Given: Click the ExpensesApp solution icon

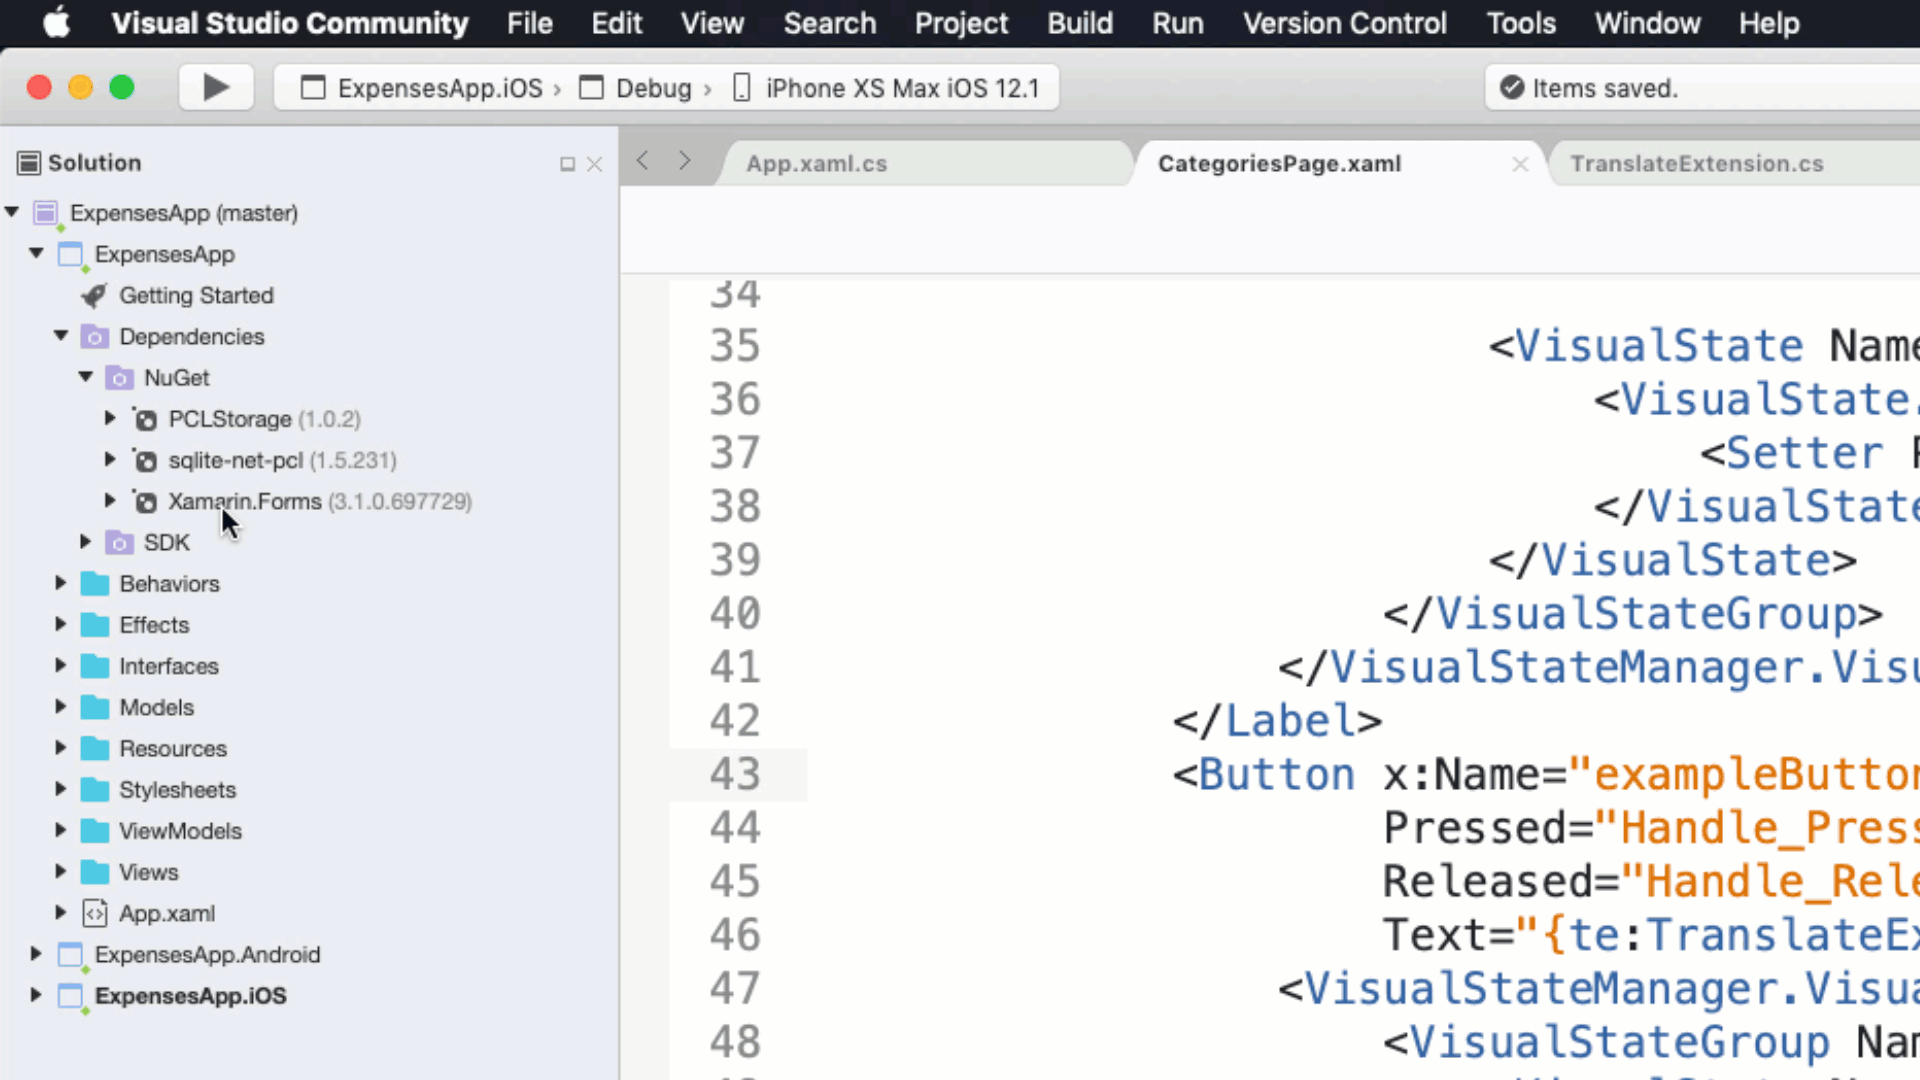Looking at the screenshot, I should [46, 213].
